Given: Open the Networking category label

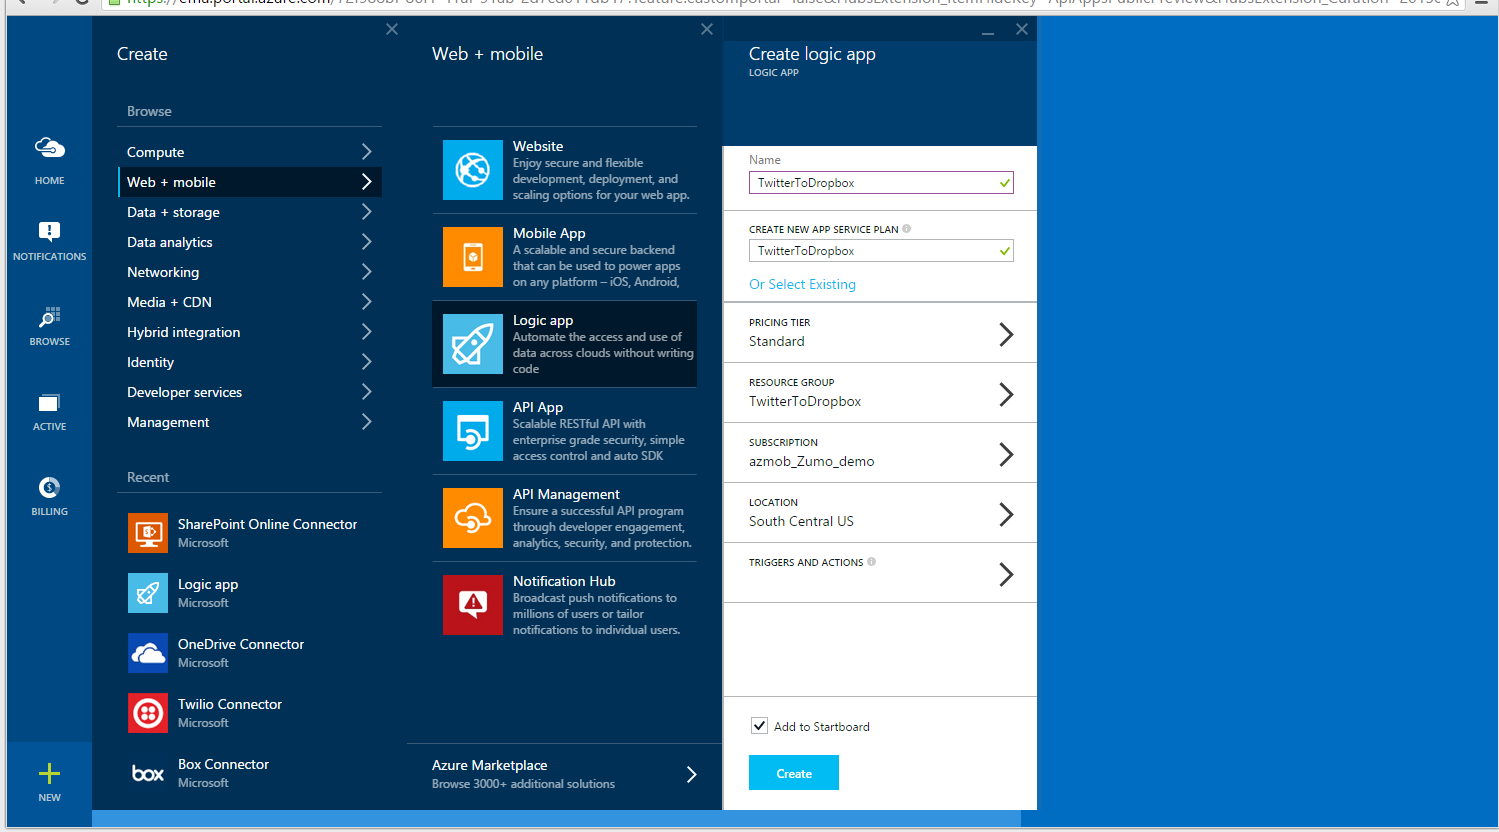Looking at the screenshot, I should tap(163, 272).
